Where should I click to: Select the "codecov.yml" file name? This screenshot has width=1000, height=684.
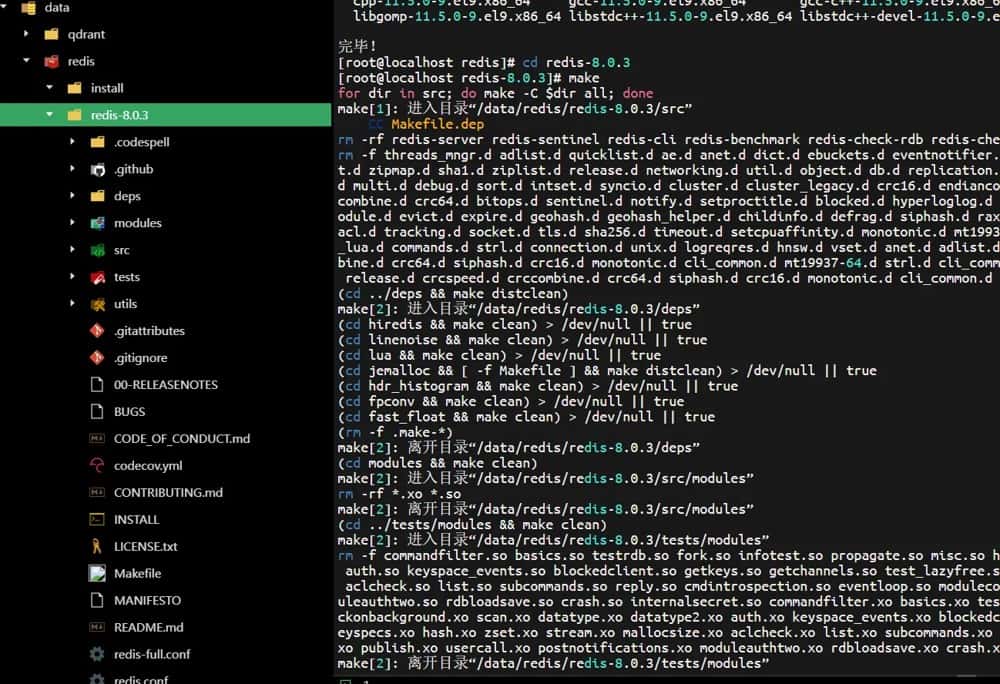(x=148, y=466)
